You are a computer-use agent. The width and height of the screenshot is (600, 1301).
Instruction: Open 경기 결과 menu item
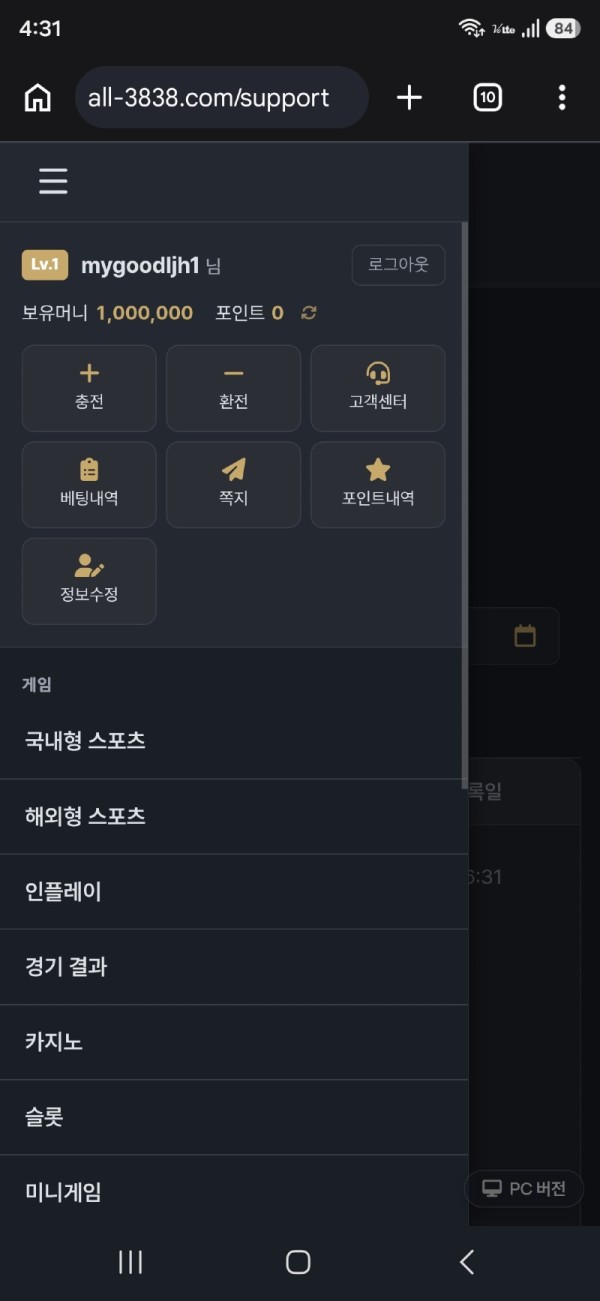point(234,966)
